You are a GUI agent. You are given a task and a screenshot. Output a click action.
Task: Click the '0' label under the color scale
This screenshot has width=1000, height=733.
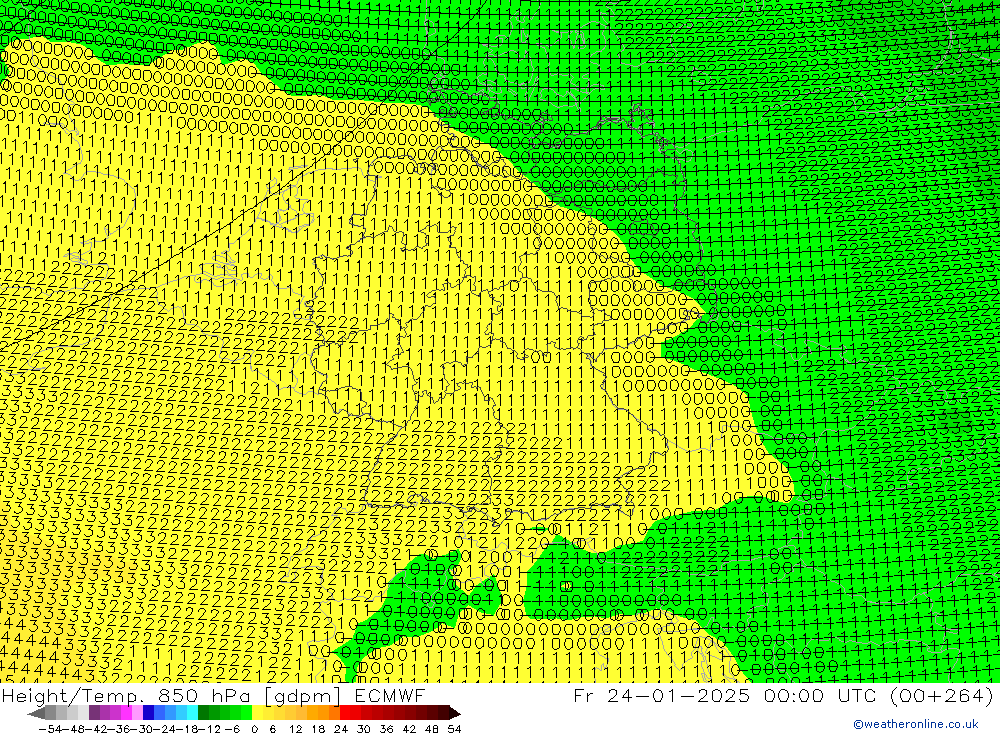pos(254,729)
